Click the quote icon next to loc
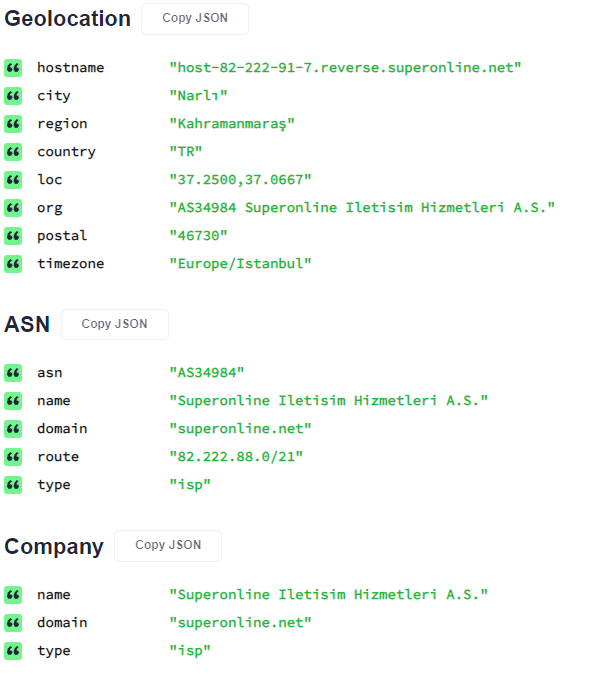This screenshot has height=684, width=591. coord(13,180)
